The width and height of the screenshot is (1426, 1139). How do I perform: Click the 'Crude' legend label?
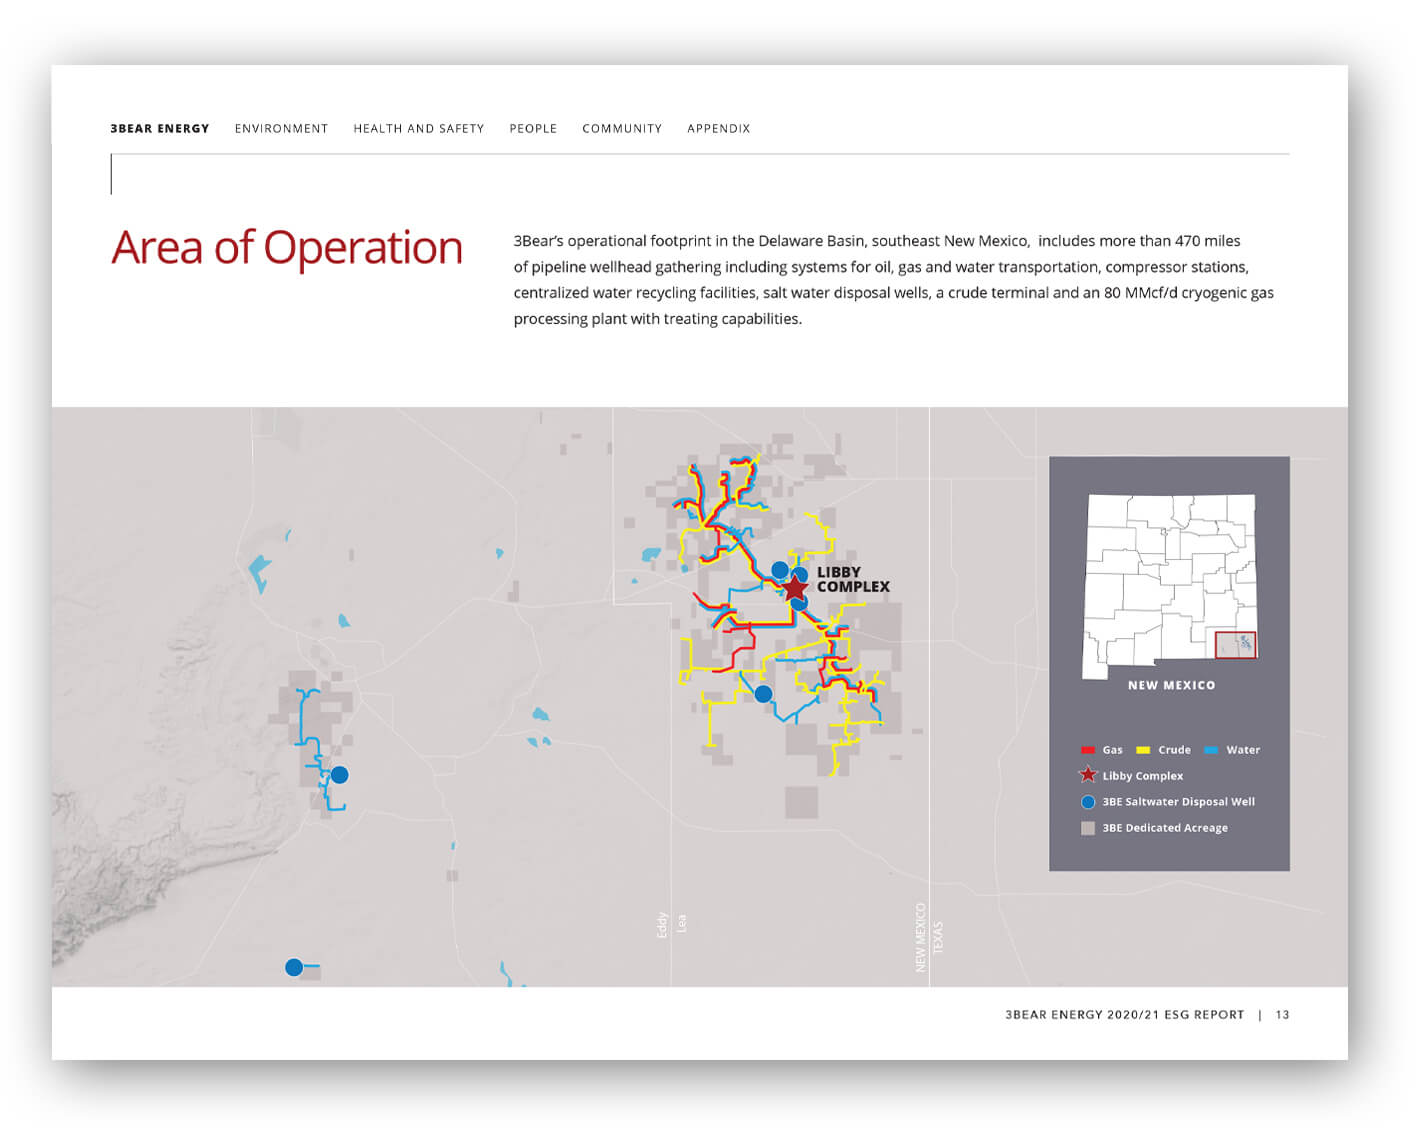pos(1174,750)
